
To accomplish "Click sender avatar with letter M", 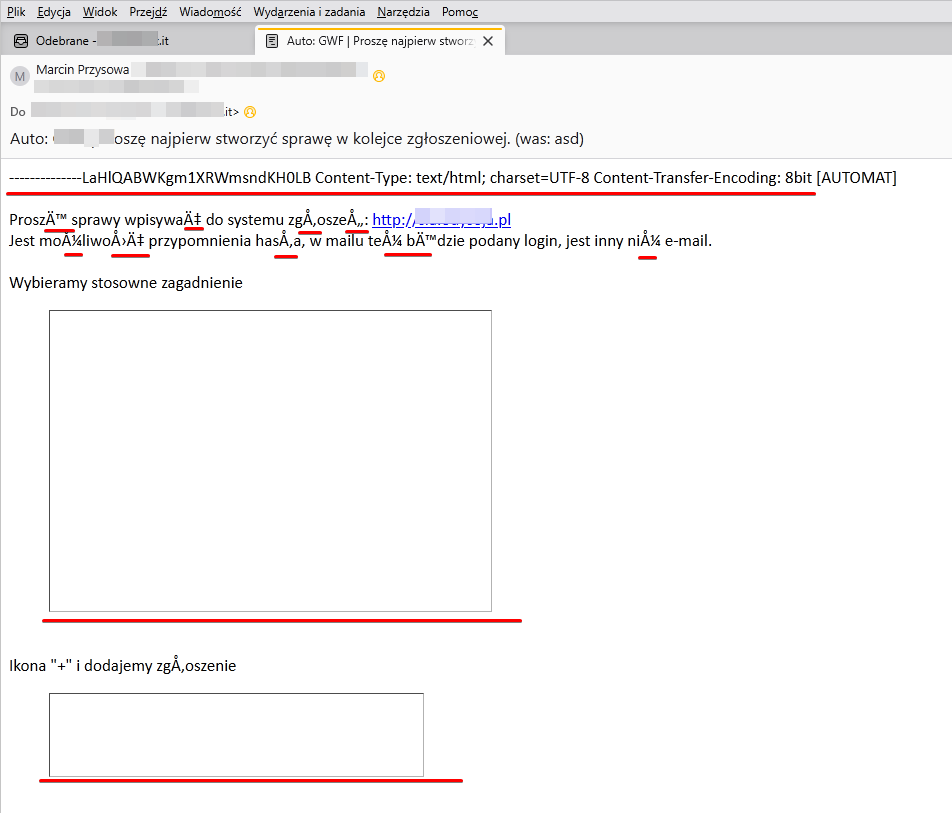I will [19, 76].
